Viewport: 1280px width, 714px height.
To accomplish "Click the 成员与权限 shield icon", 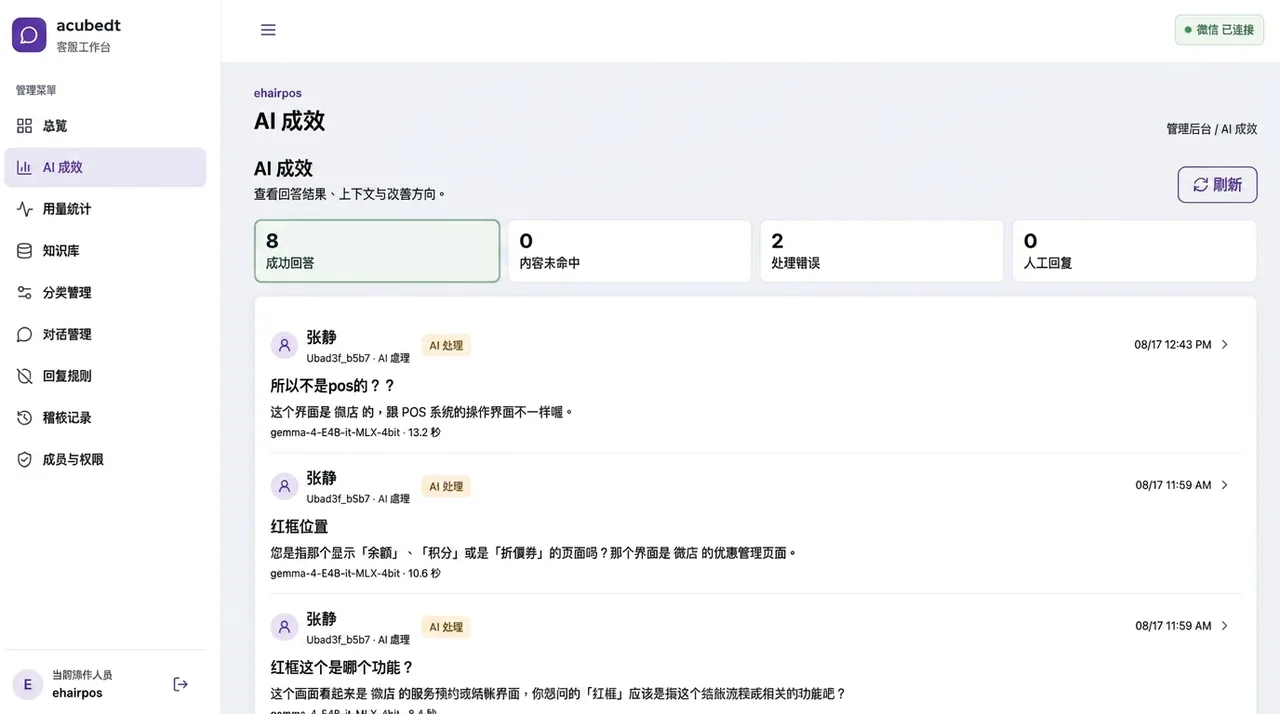I will point(25,460).
